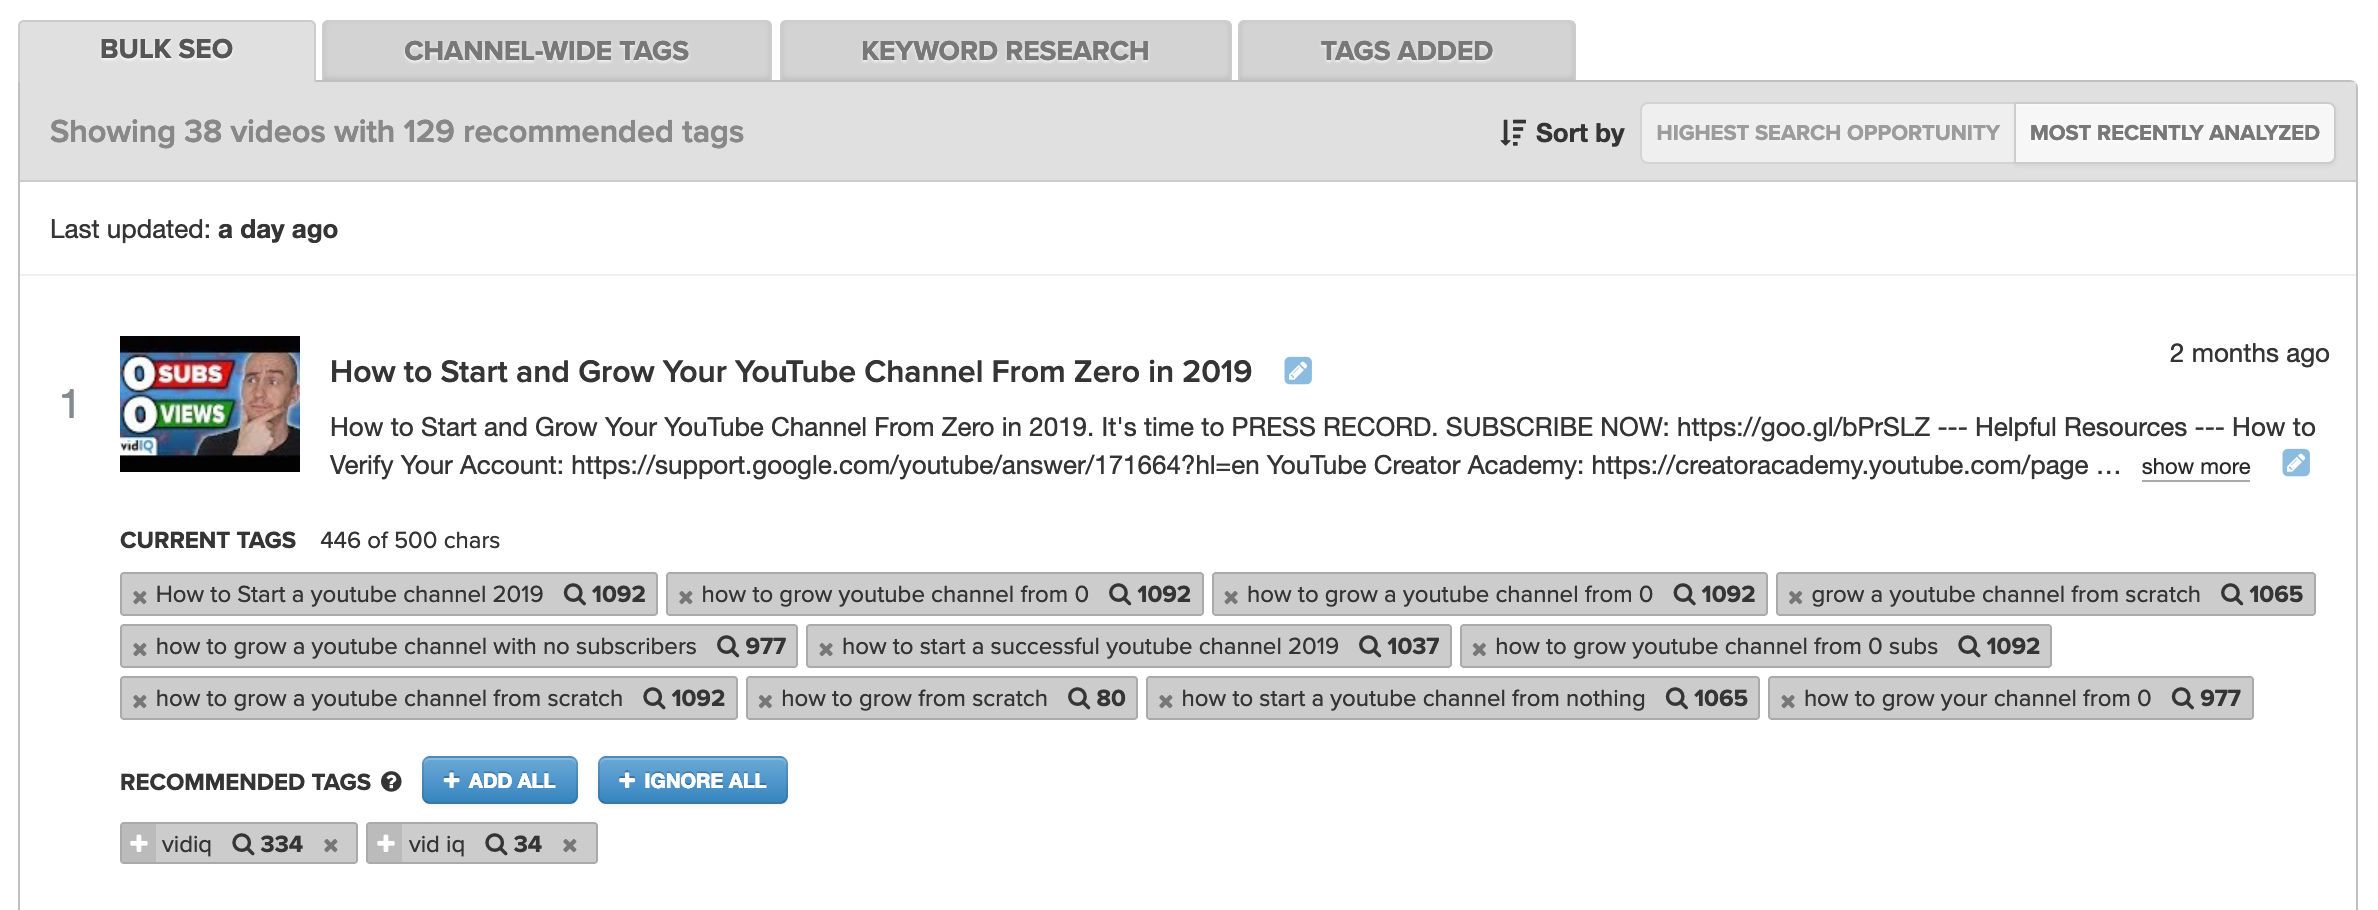Dismiss the recommended 'vidiq' tag

(x=331, y=845)
